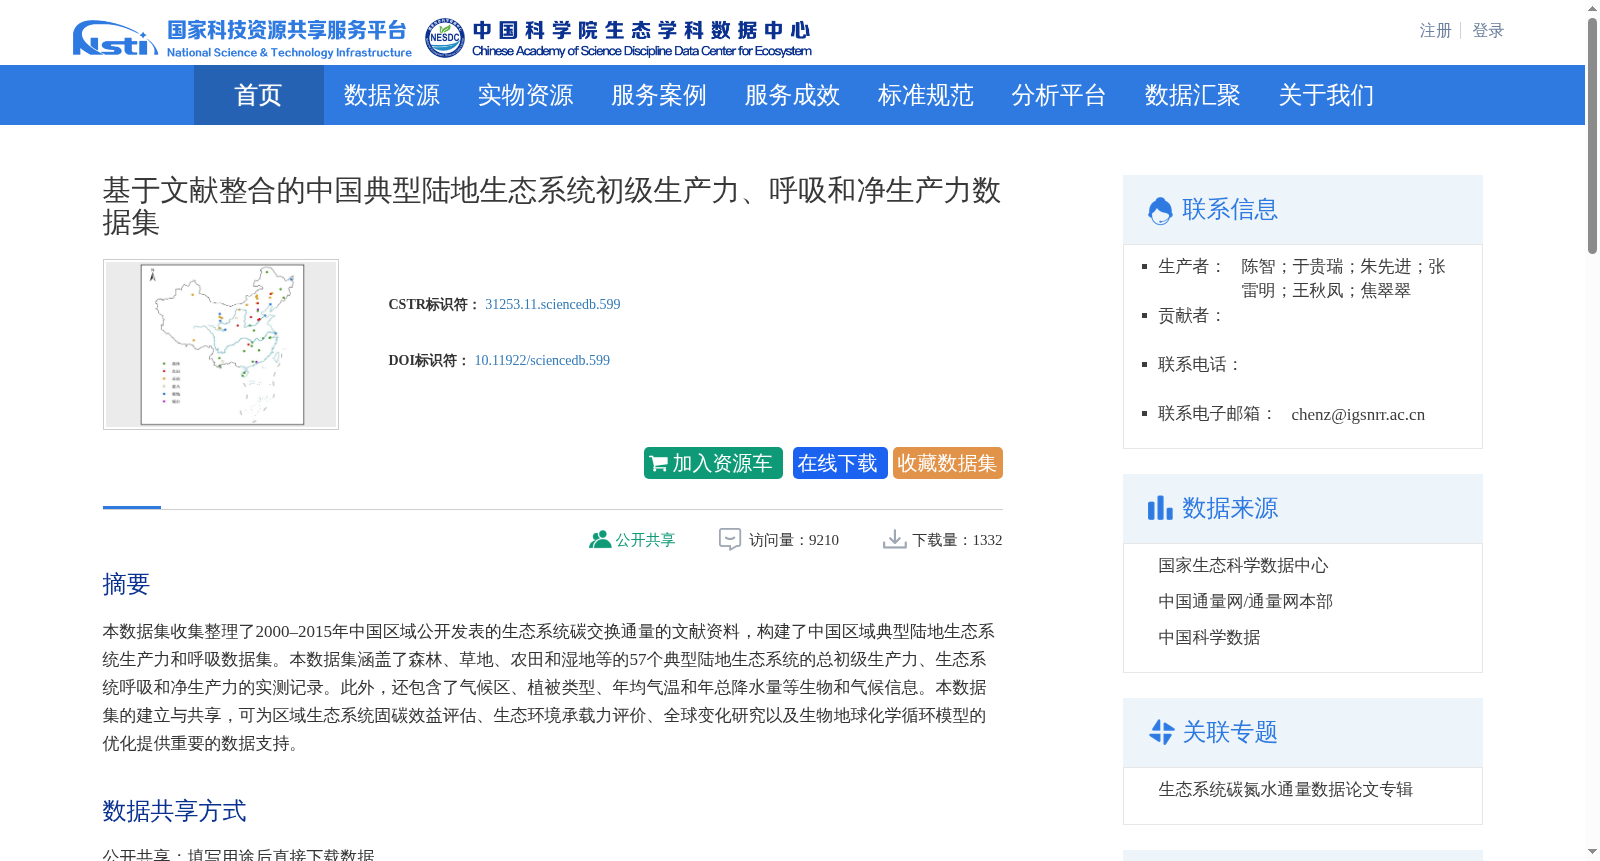Click the scrollbar up arrow
Screen dimensions: 1600x861
tap(1592, 8)
